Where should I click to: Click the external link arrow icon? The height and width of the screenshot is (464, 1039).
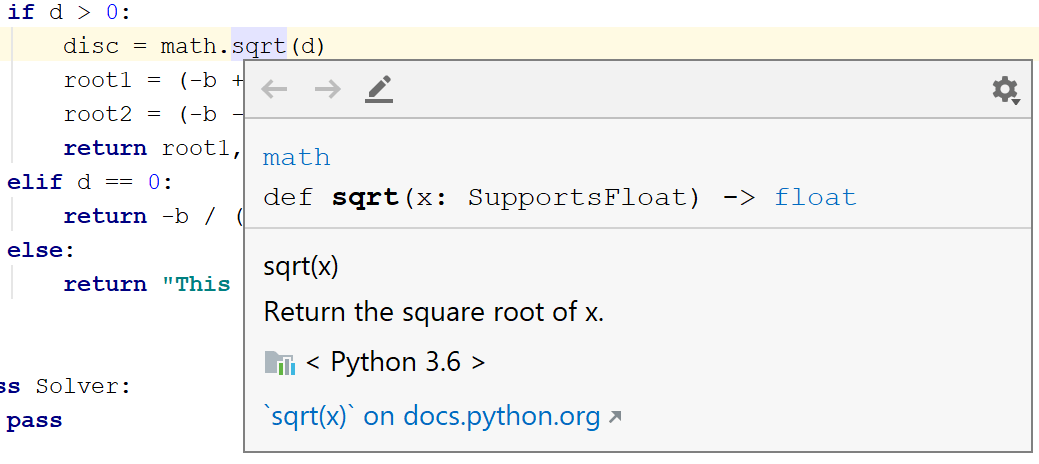615,417
